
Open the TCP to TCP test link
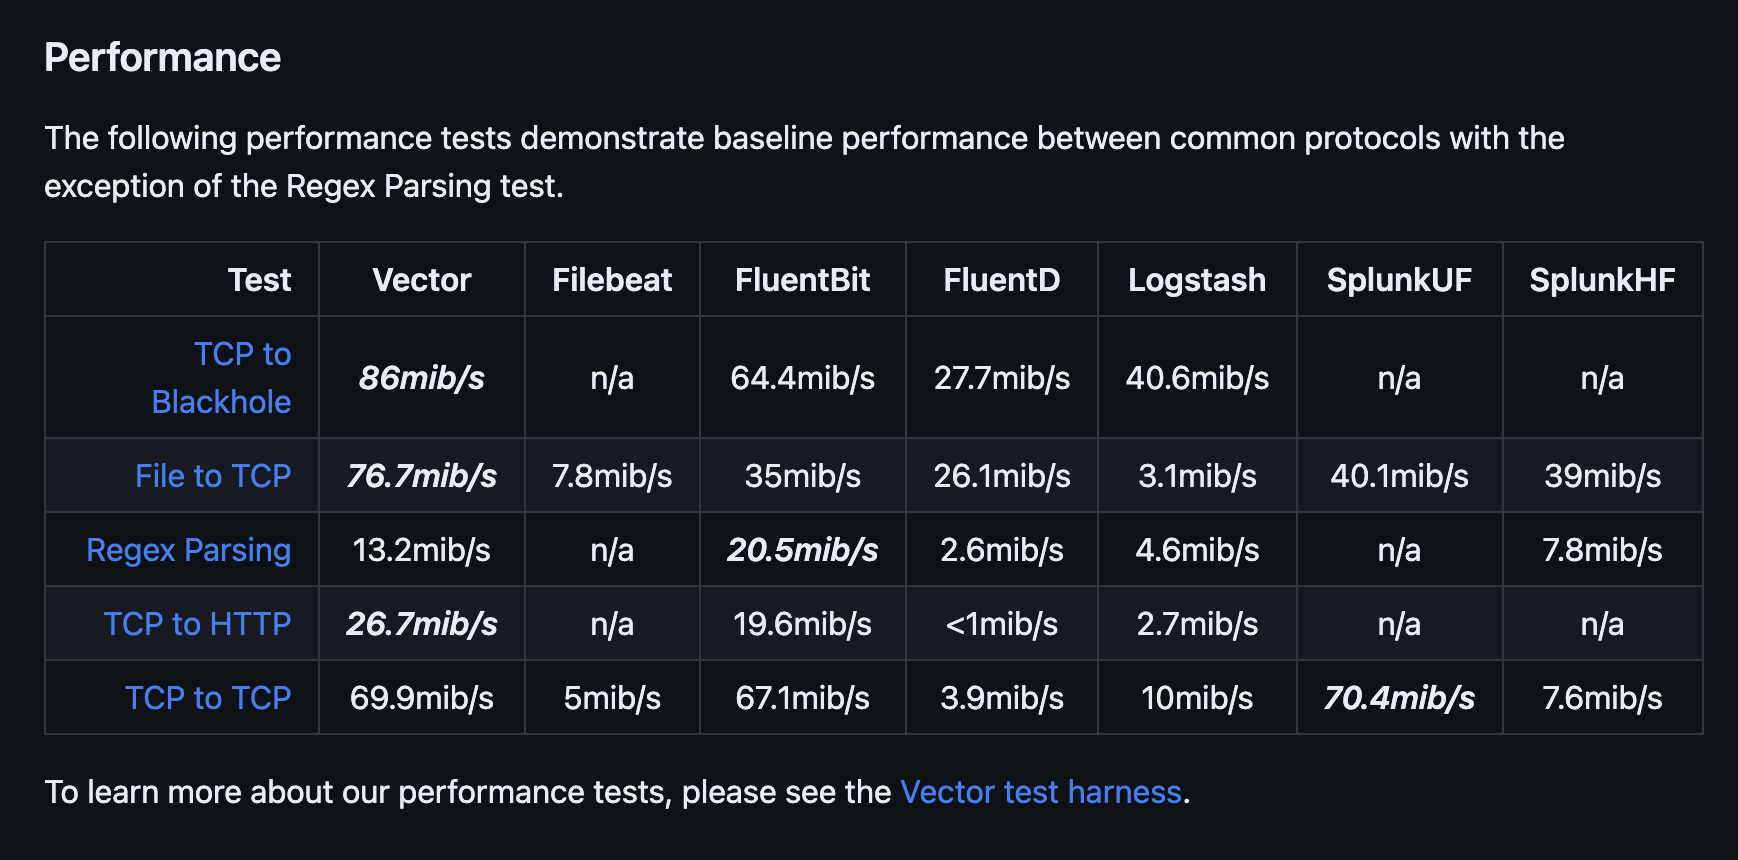[208, 698]
